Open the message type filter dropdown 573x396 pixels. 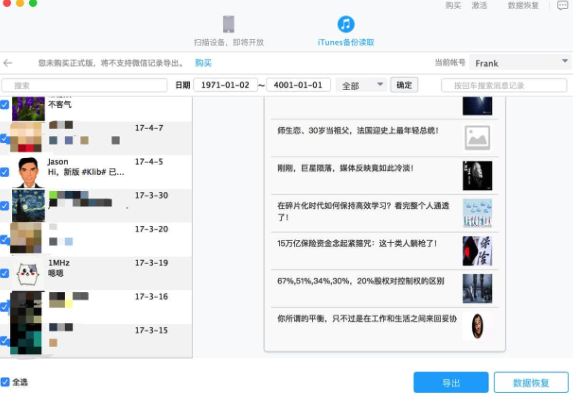[x=361, y=85]
